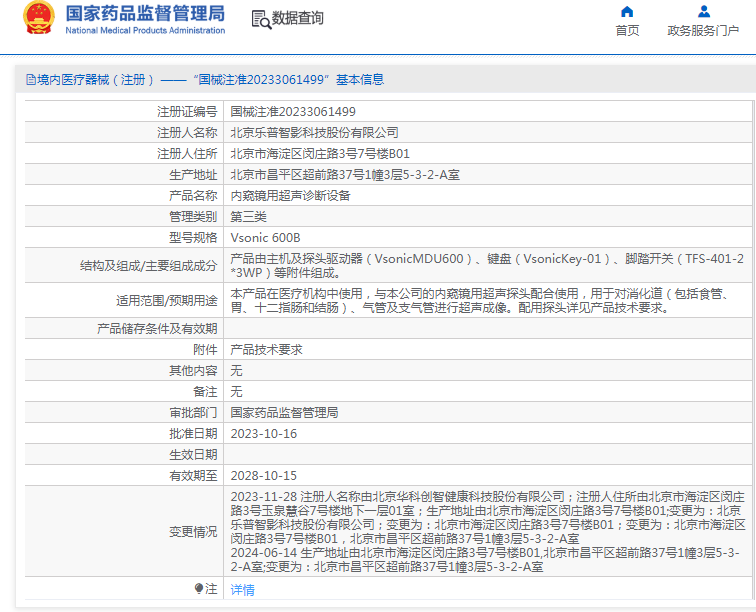Viewport: 756px width, 612px height.
Task: Click the 管理类别 row label
Action: pos(193,217)
